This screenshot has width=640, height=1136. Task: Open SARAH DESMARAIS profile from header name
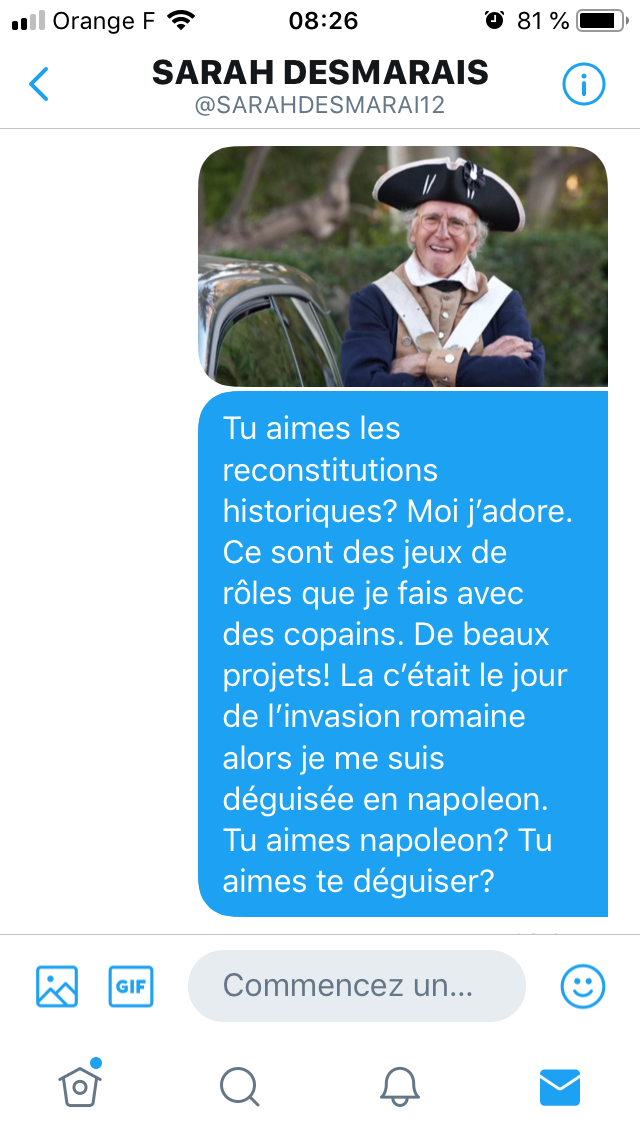click(x=320, y=72)
